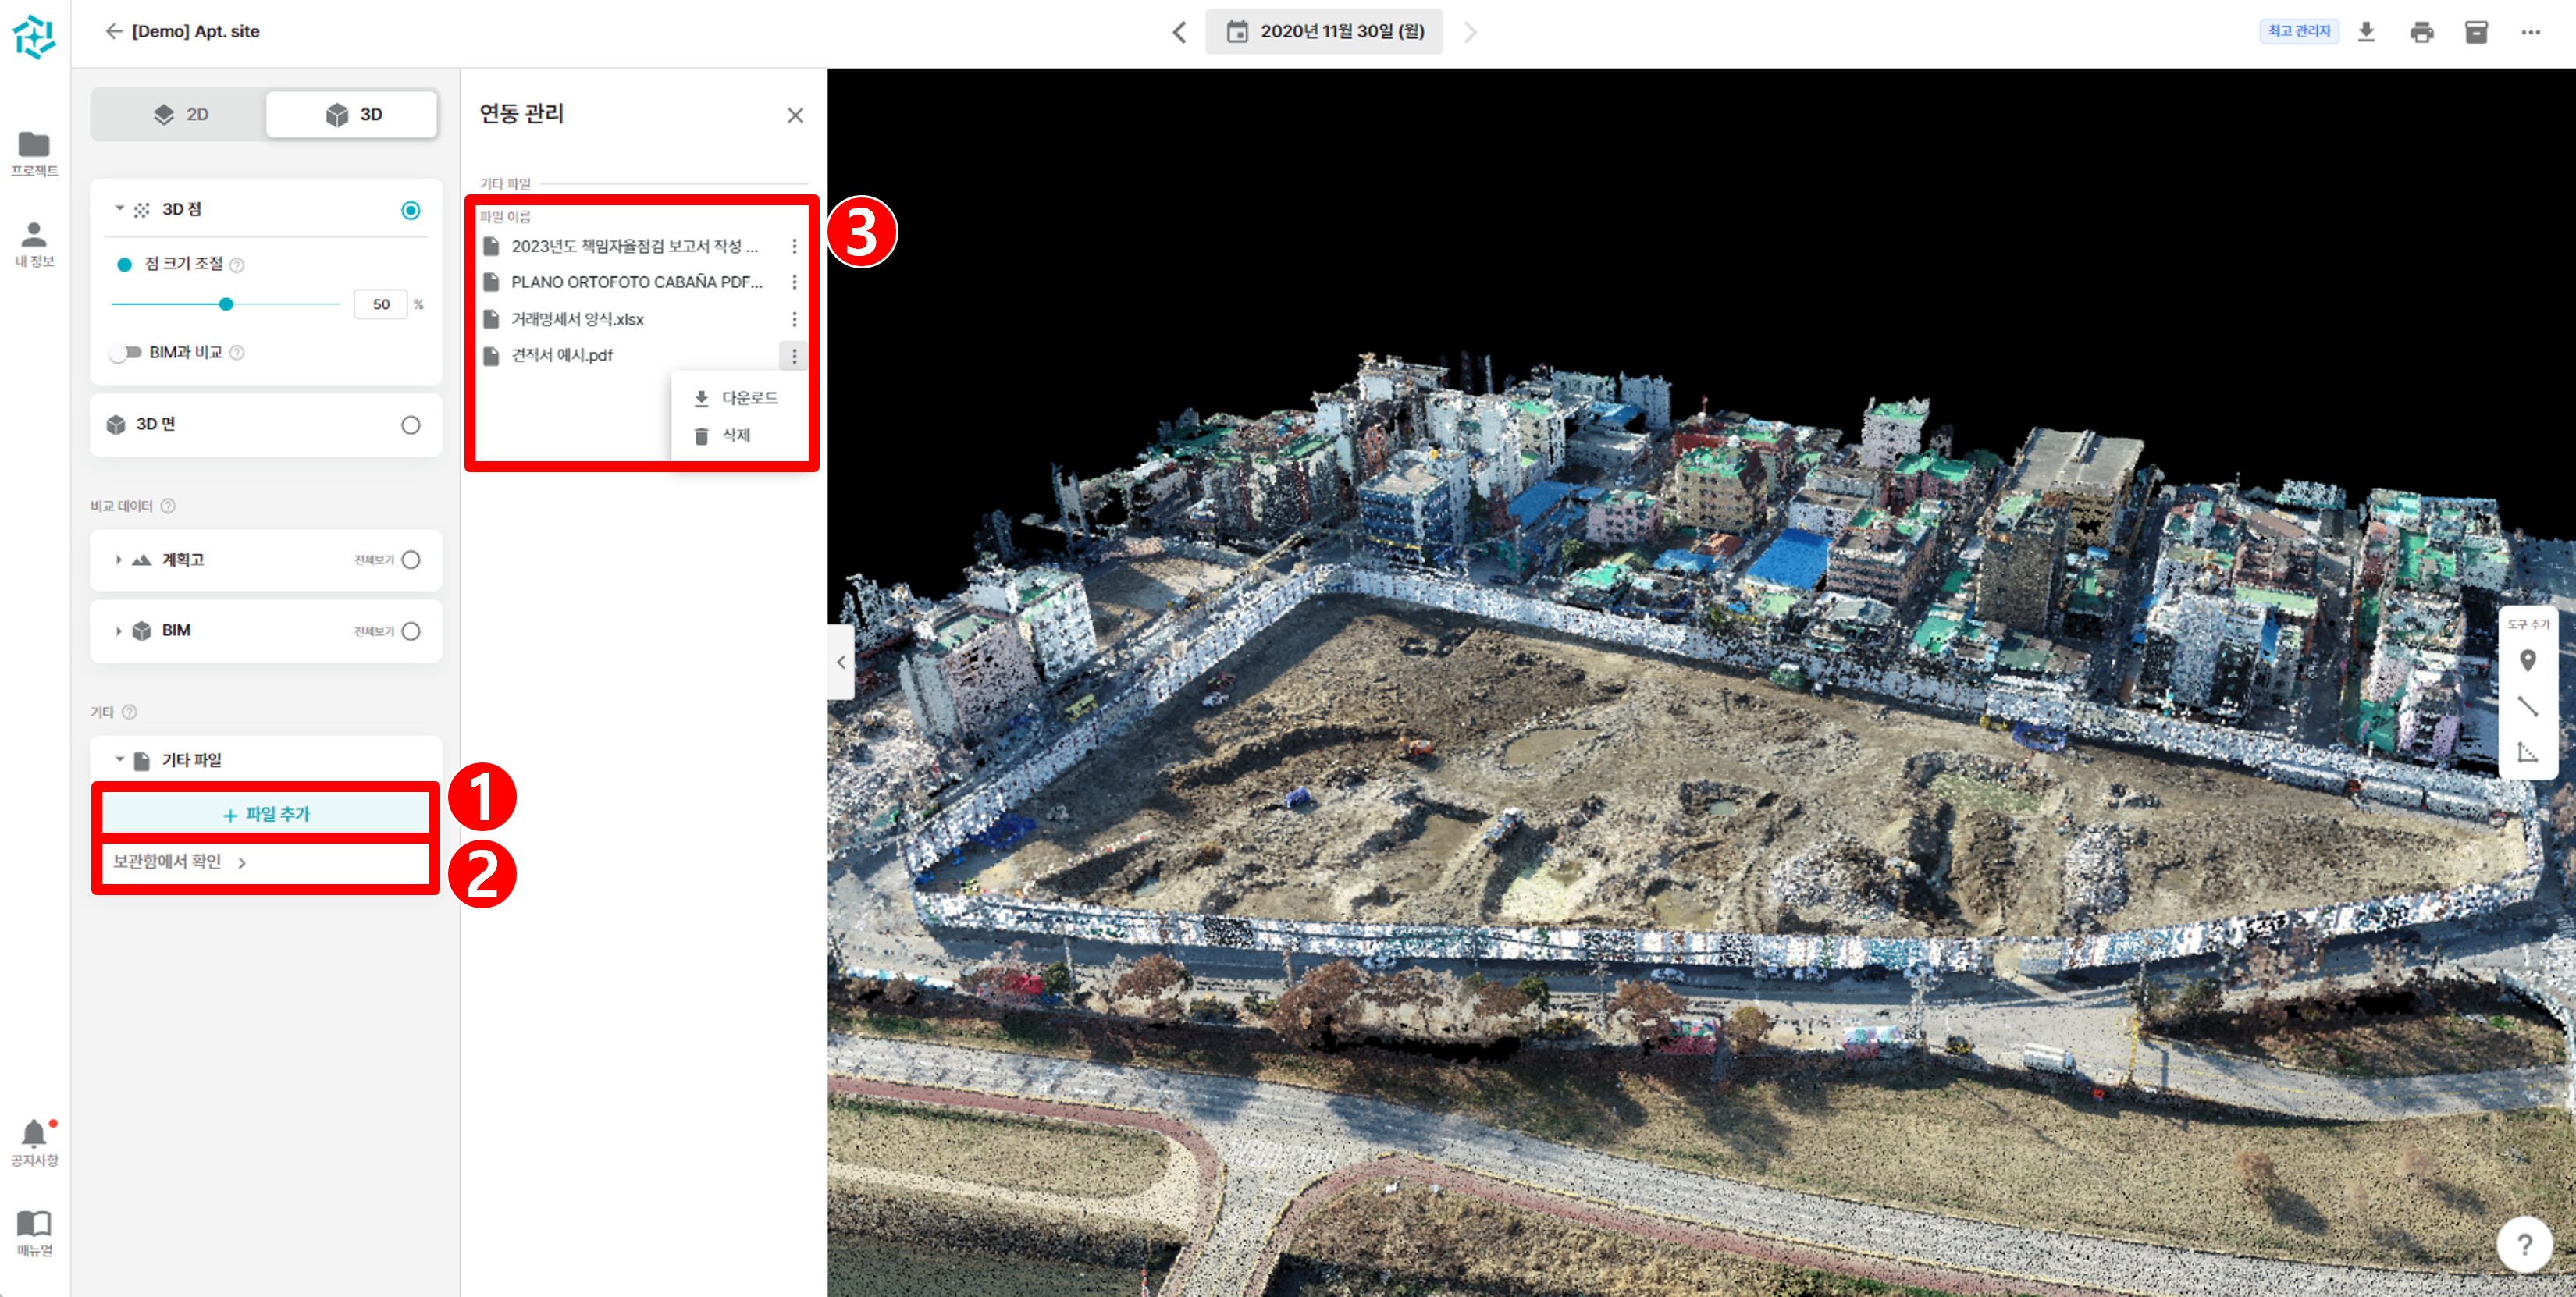Open notifications bell in sidebar
Image resolution: width=2576 pixels, height=1297 pixels.
(34, 1134)
